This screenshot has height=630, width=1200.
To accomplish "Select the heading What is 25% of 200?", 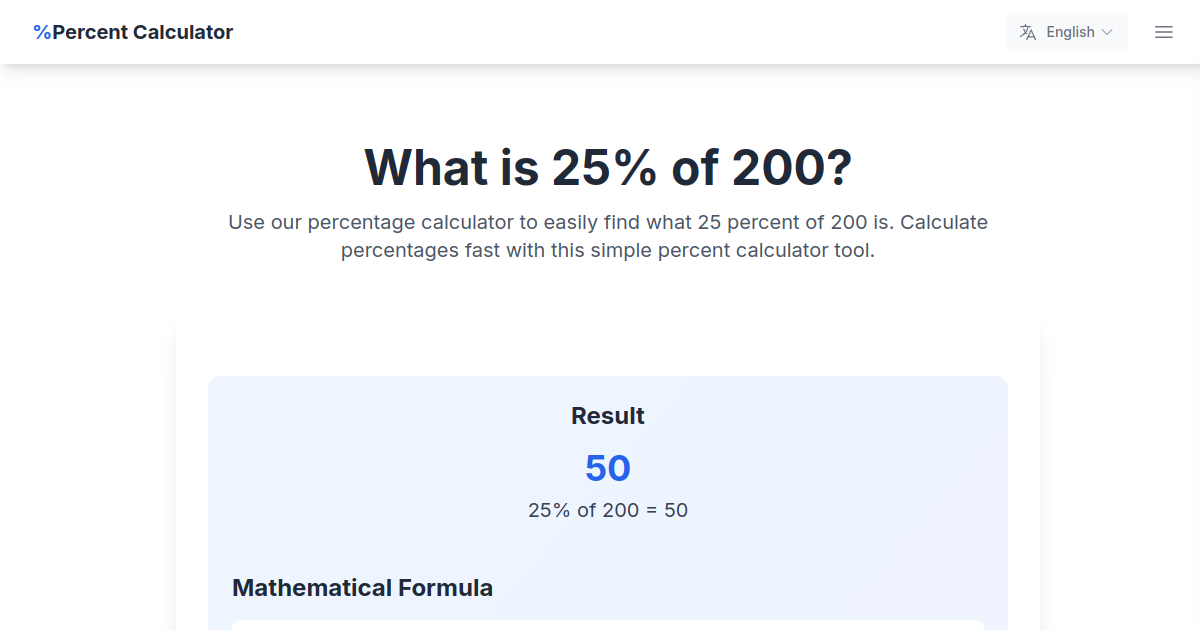I will pyautogui.click(x=607, y=167).
